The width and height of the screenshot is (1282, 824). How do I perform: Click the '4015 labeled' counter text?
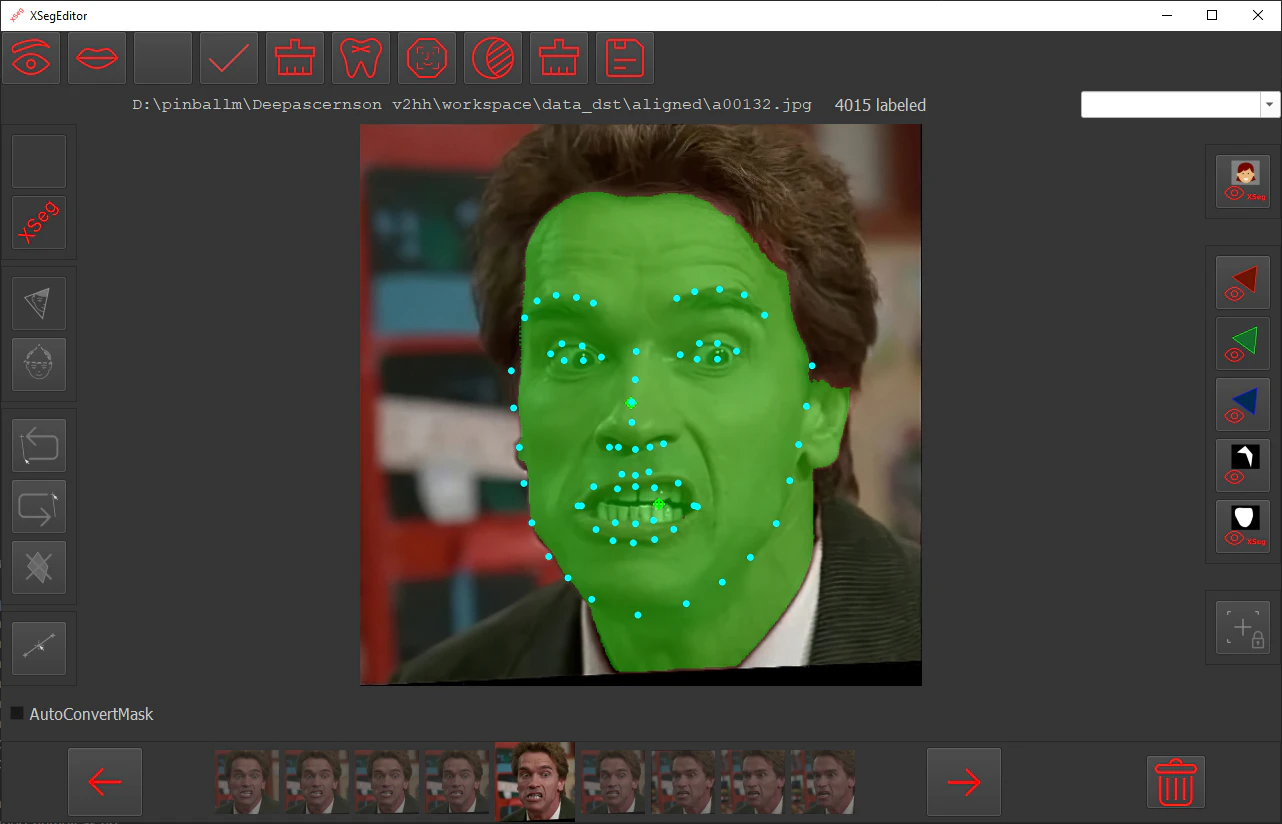(880, 104)
